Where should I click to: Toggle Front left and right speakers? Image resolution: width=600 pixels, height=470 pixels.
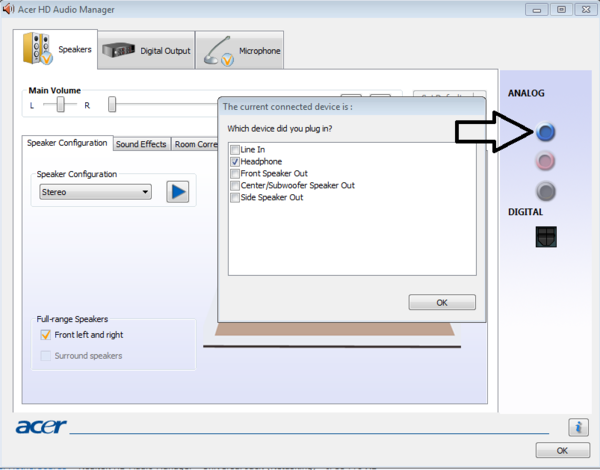coord(45,335)
